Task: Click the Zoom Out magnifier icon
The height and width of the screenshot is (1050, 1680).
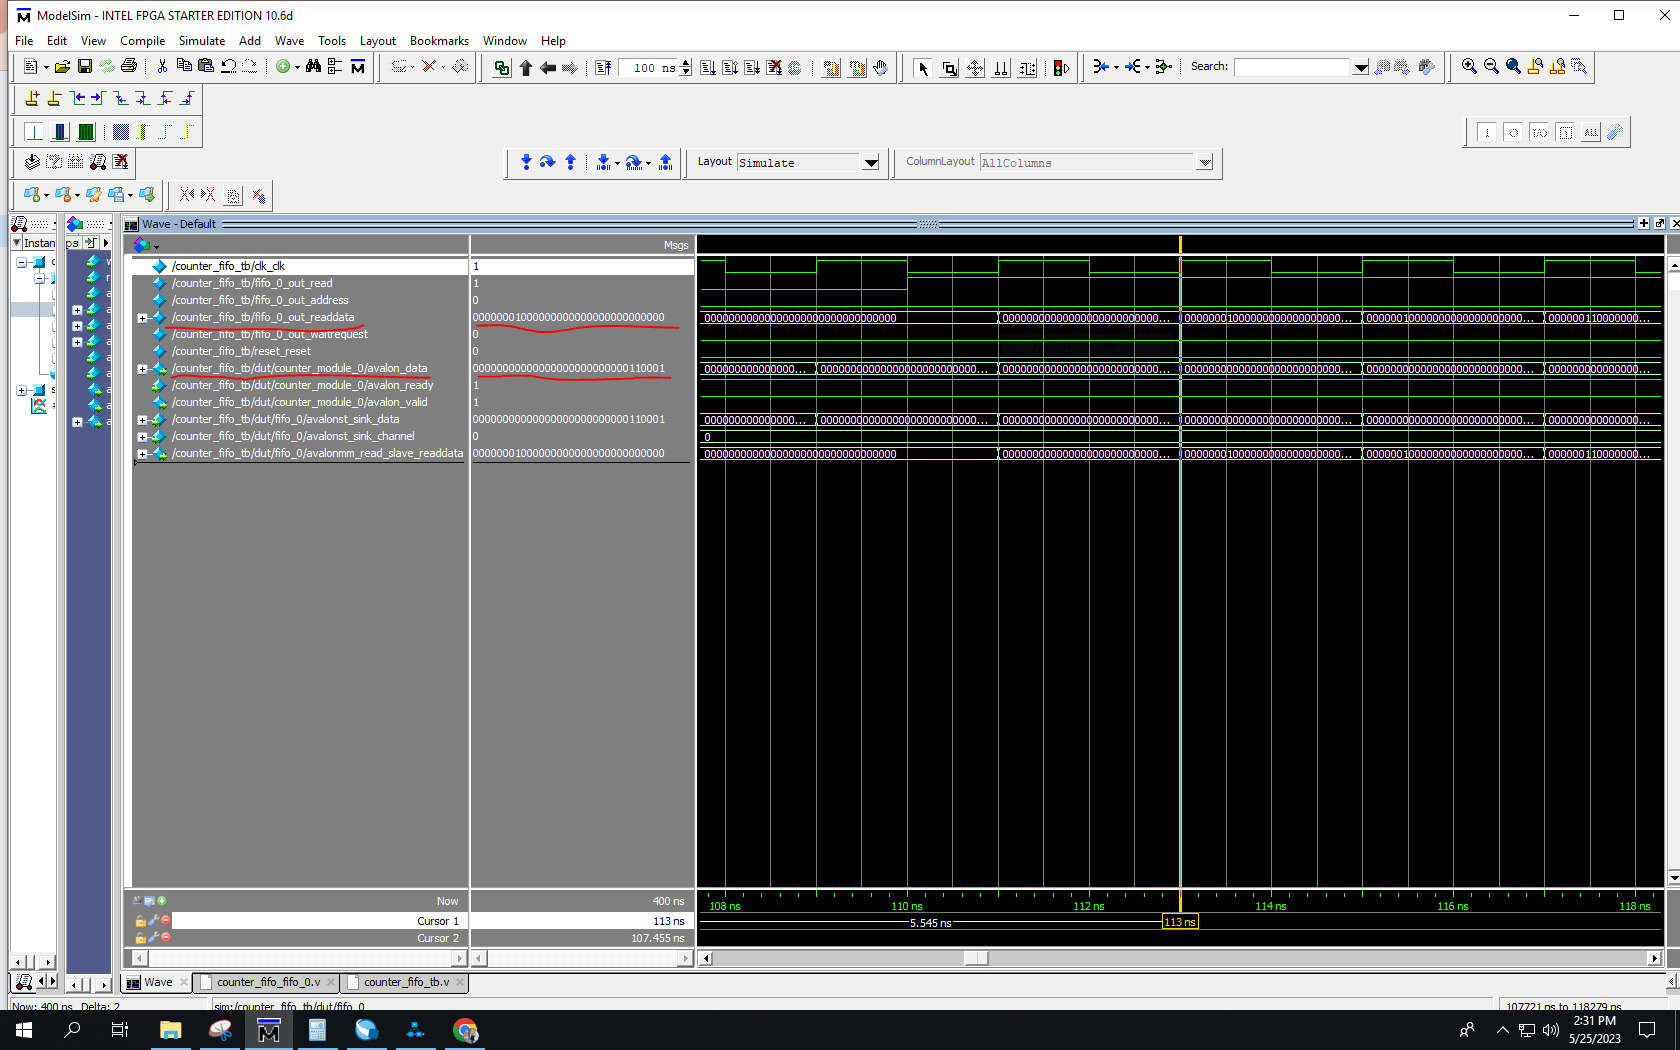Action: tap(1491, 67)
